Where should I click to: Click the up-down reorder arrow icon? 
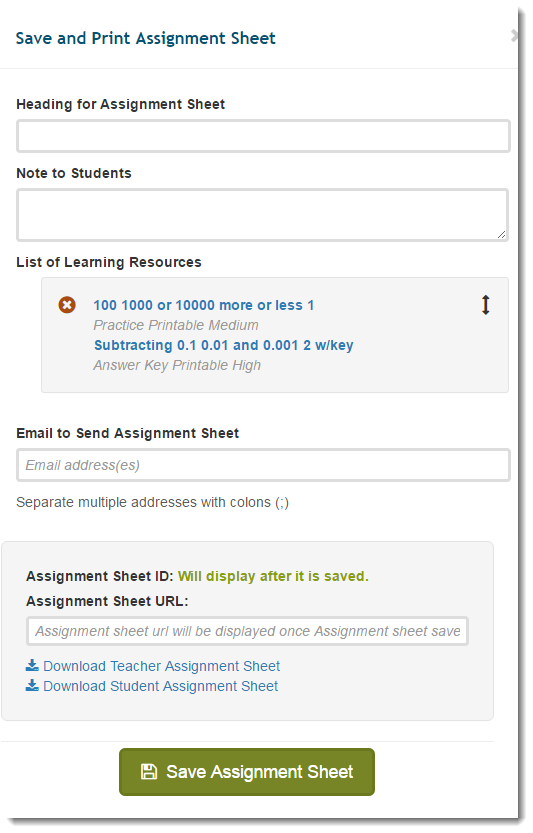[485, 305]
